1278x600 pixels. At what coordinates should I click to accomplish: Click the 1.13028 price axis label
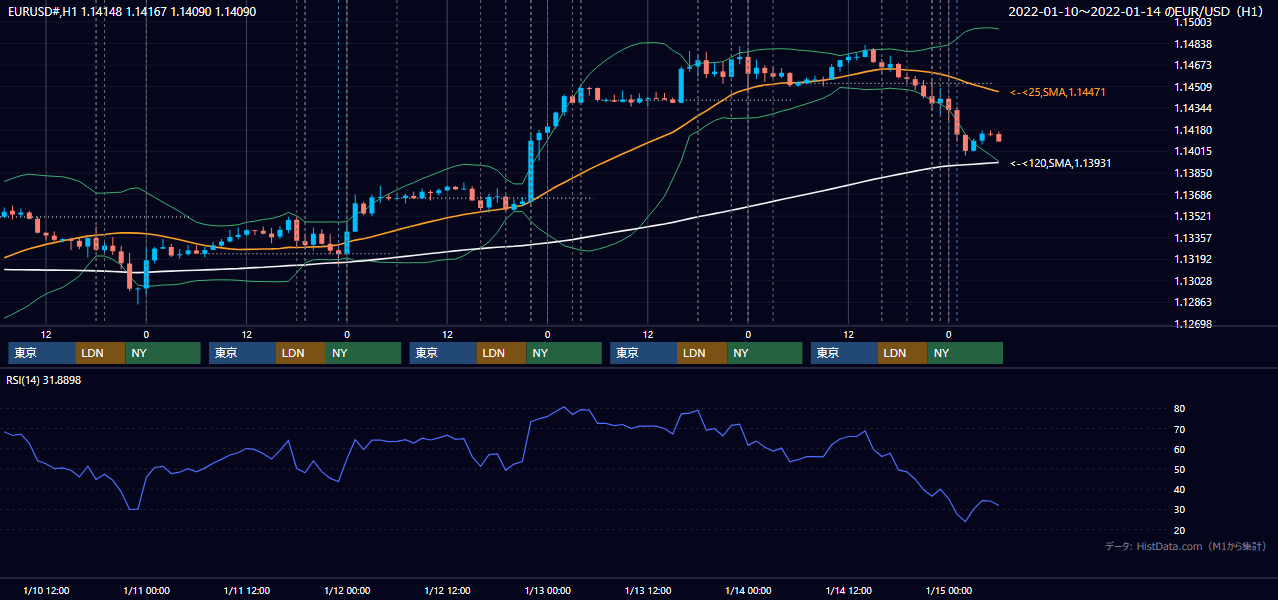point(1193,281)
